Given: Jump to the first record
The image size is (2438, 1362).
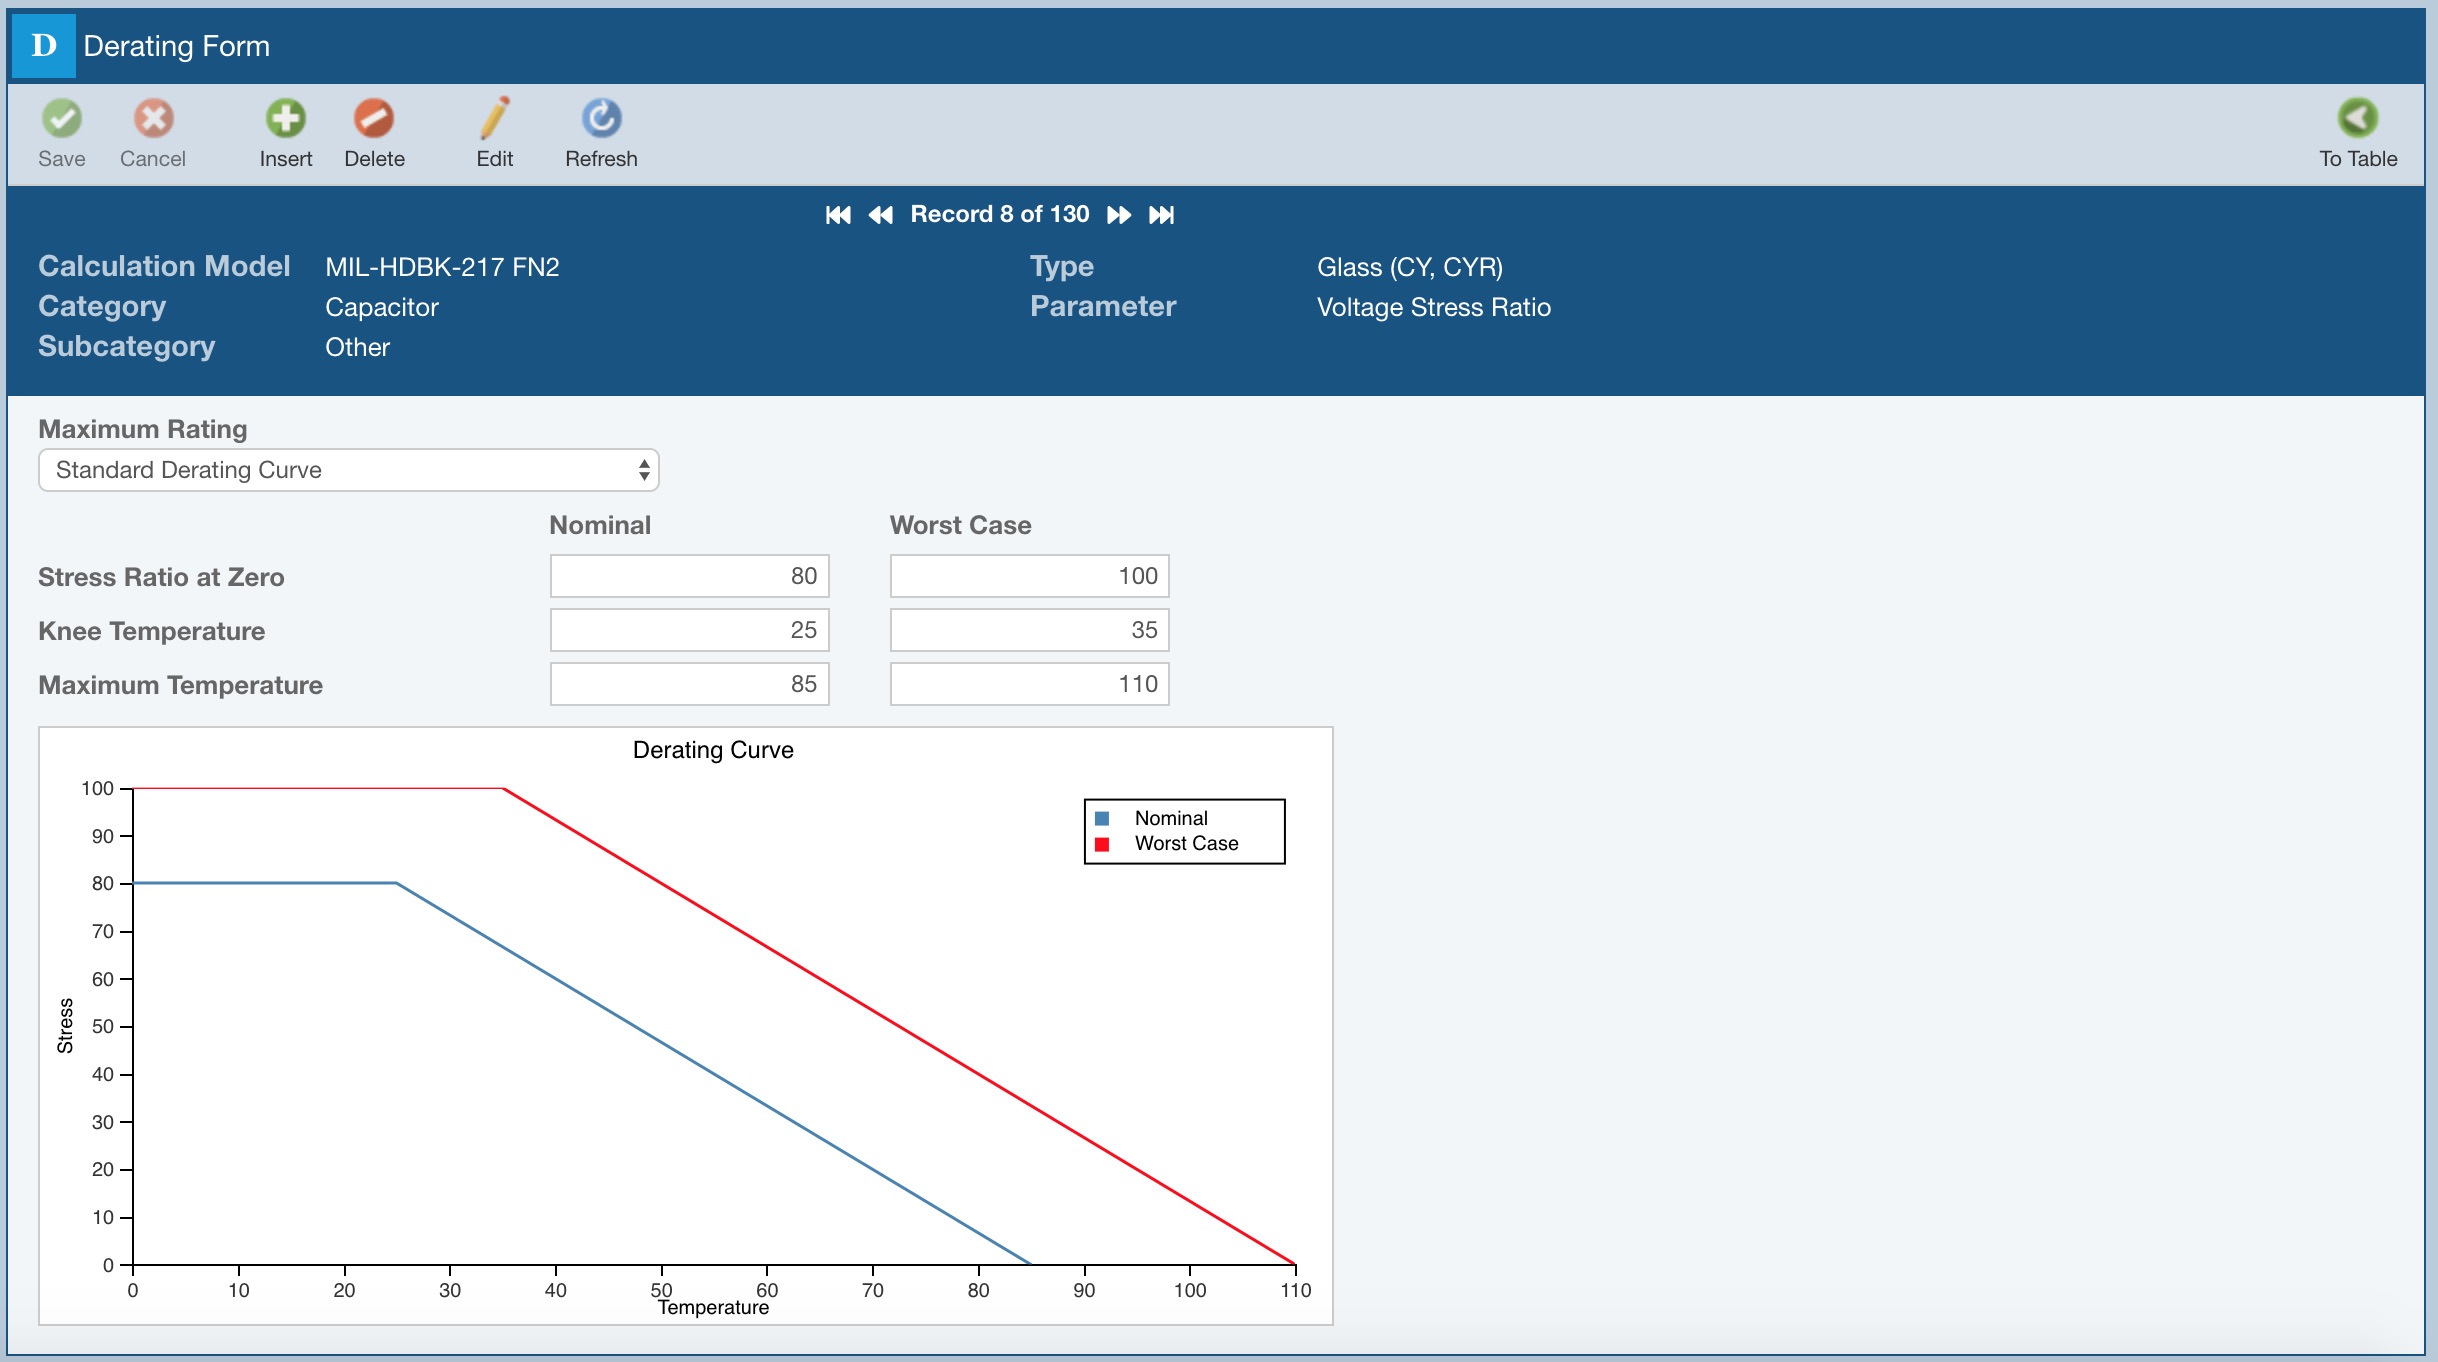Looking at the screenshot, I should pyautogui.click(x=838, y=215).
